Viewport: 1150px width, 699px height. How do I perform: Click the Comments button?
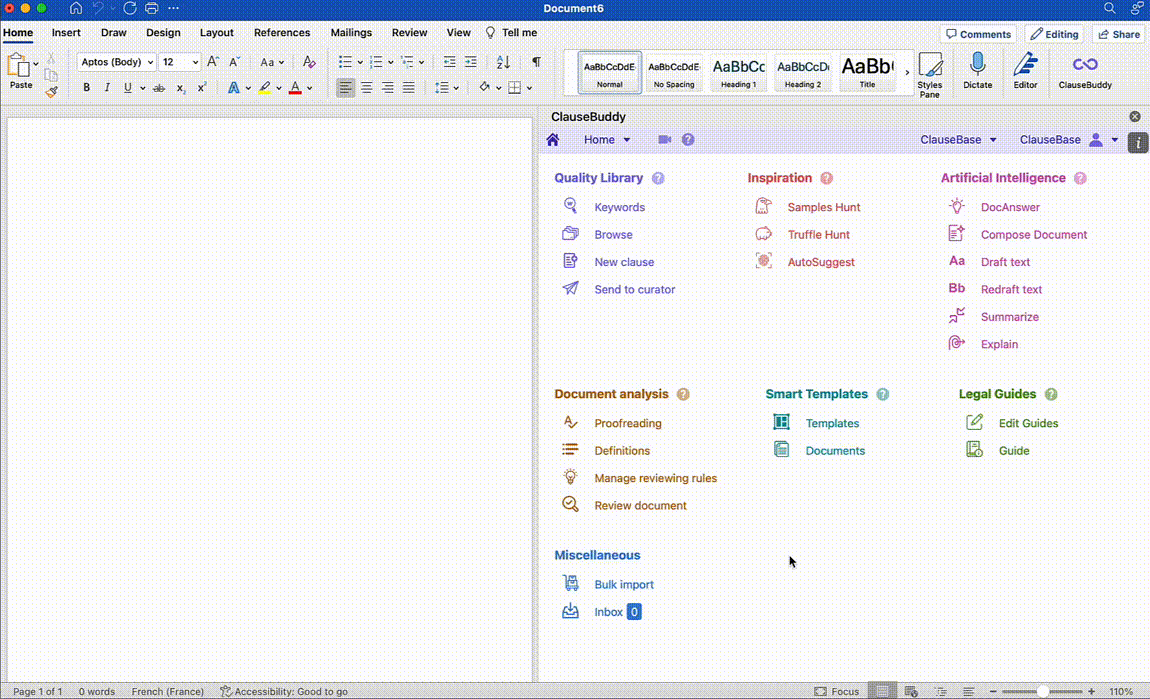pyautogui.click(x=978, y=34)
